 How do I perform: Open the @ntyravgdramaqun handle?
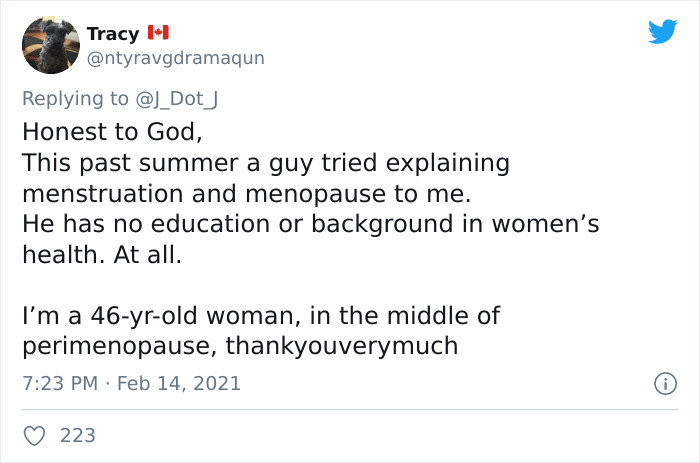click(x=176, y=58)
